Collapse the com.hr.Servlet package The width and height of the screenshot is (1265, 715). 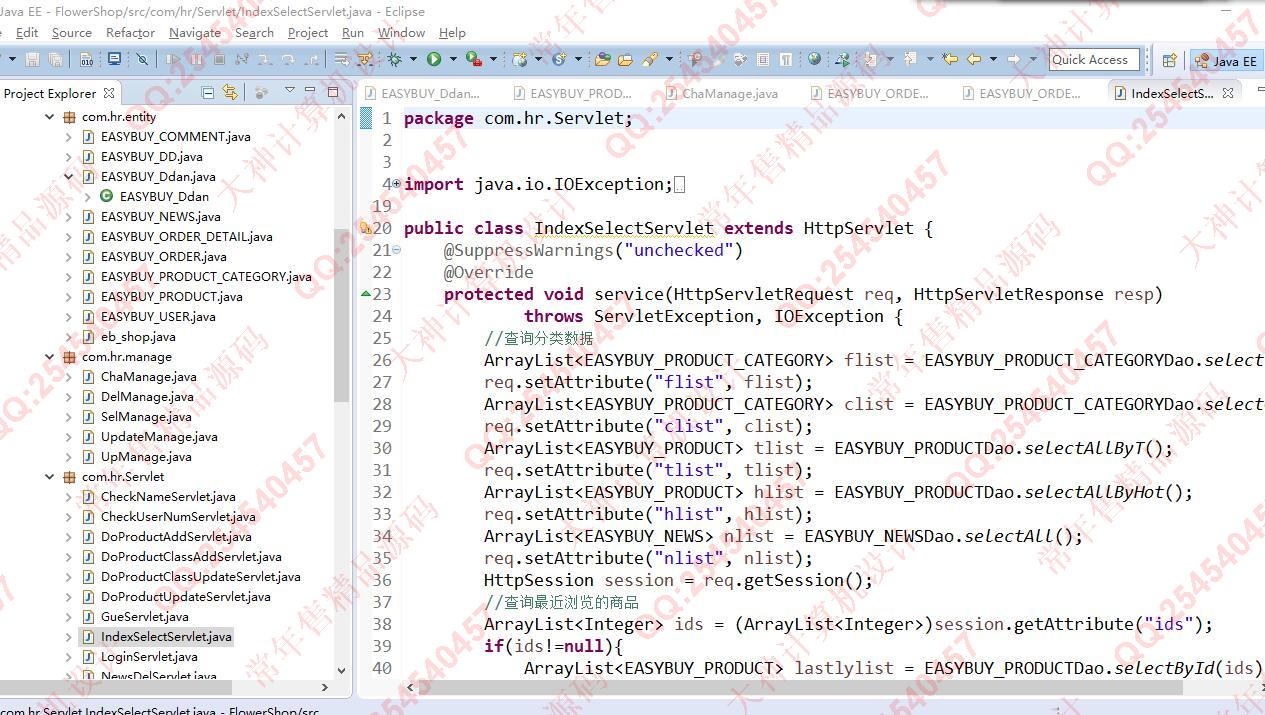click(x=50, y=477)
